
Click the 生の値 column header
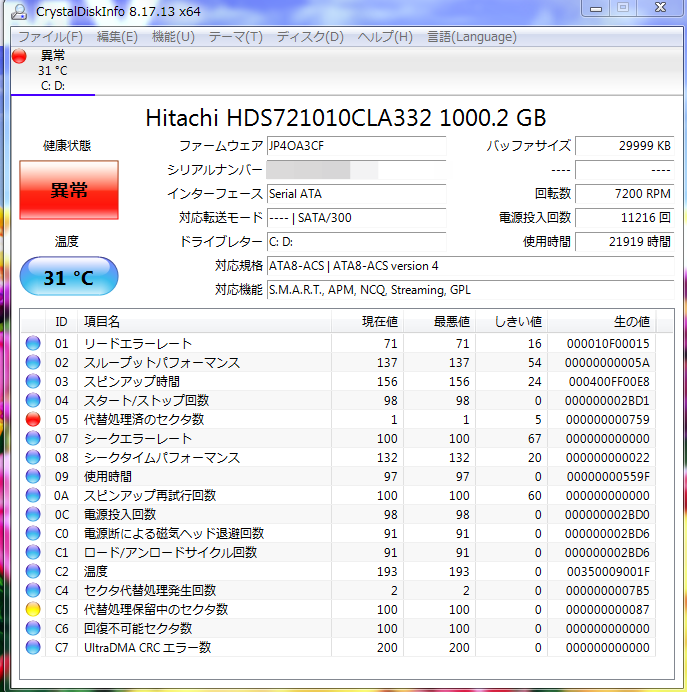[x=602, y=321]
